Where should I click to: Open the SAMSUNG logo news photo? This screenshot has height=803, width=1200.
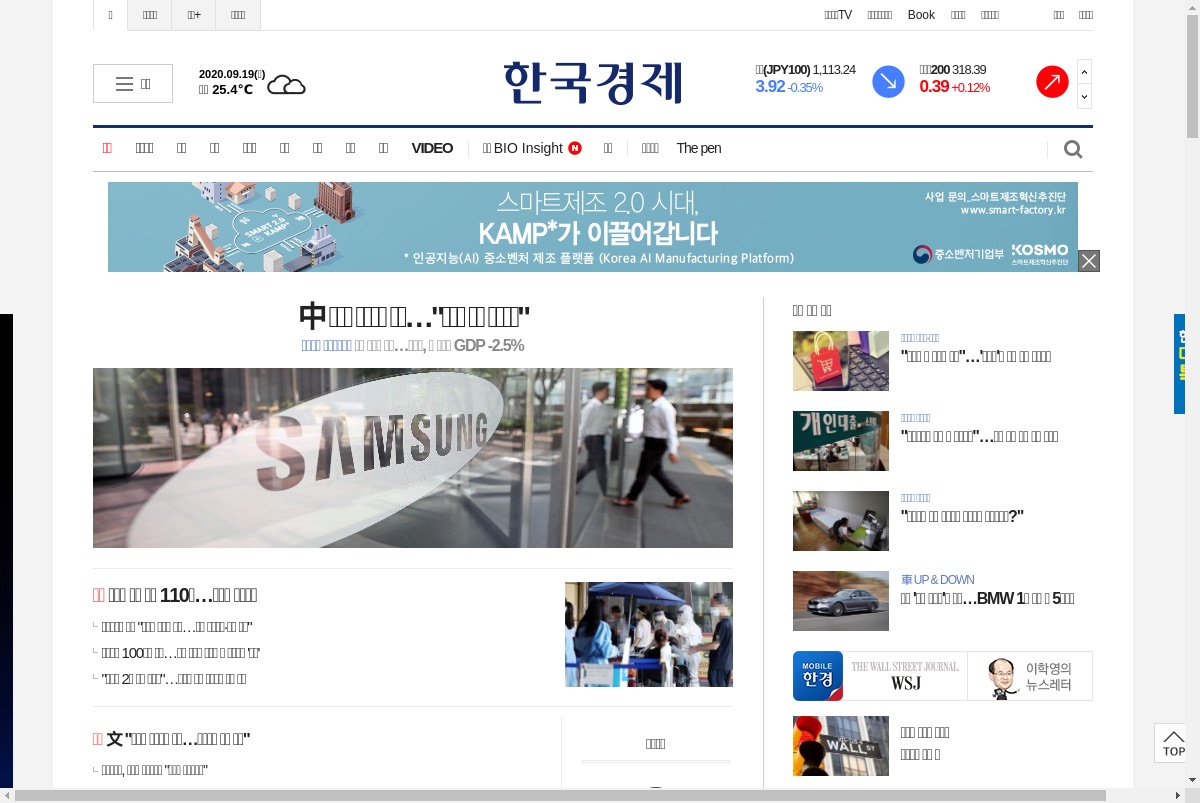(413, 458)
